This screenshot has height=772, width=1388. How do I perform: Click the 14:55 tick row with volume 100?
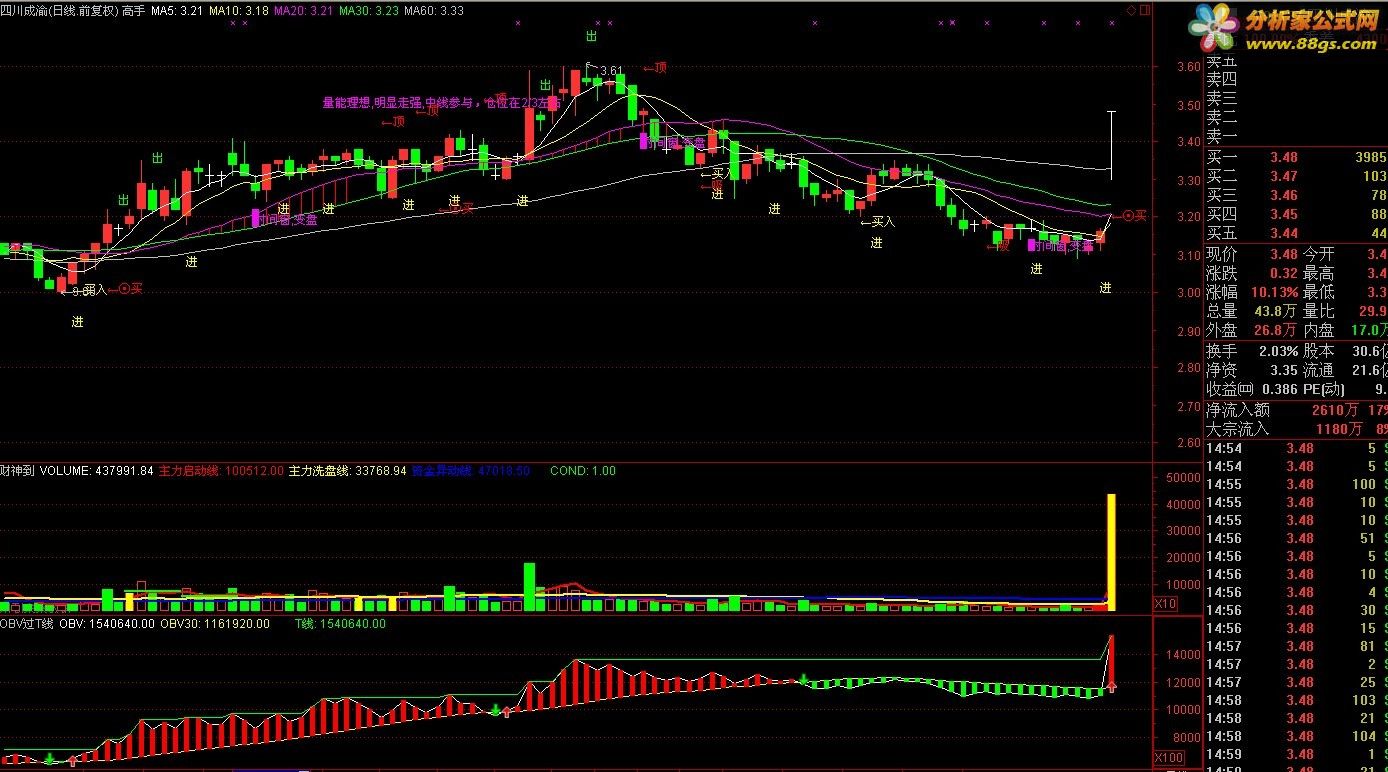pos(1296,484)
